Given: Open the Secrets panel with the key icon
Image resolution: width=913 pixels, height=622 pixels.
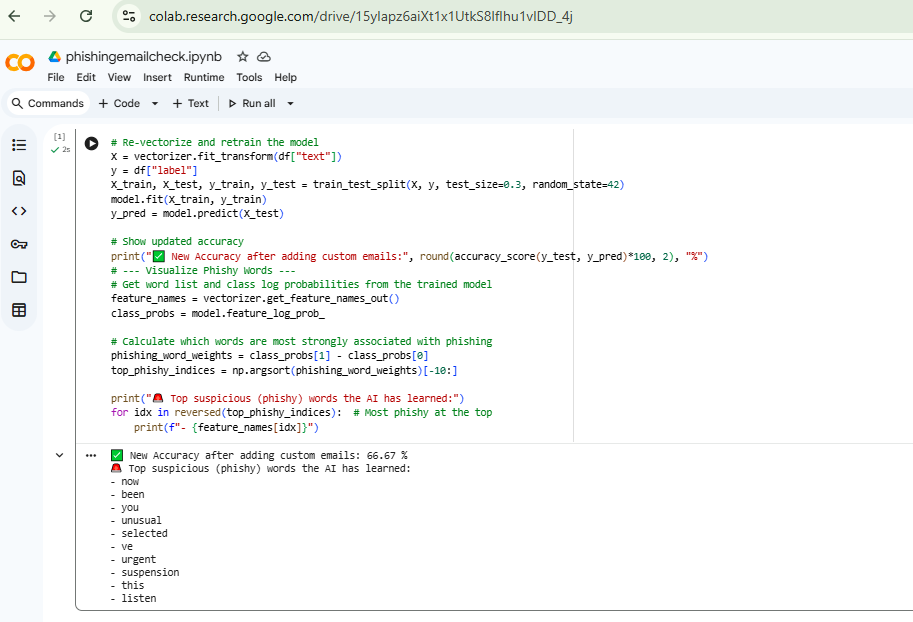Looking at the screenshot, I should [18, 243].
